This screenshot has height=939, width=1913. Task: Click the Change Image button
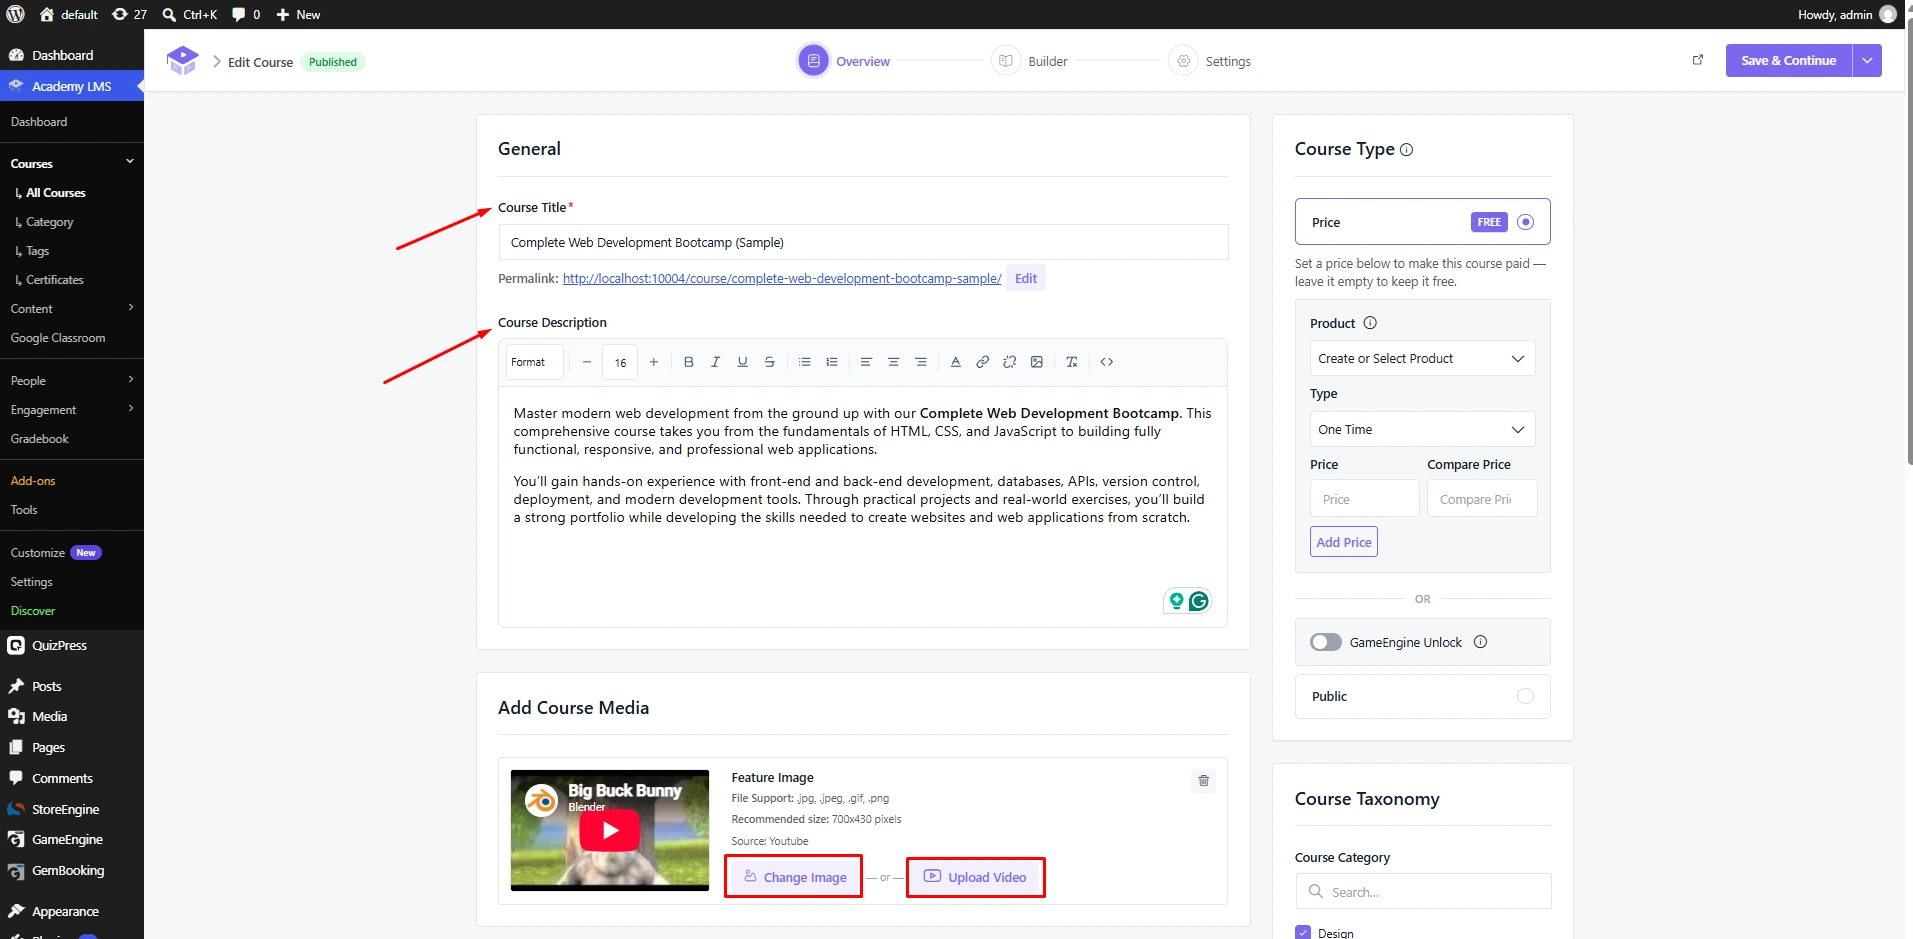coord(794,877)
